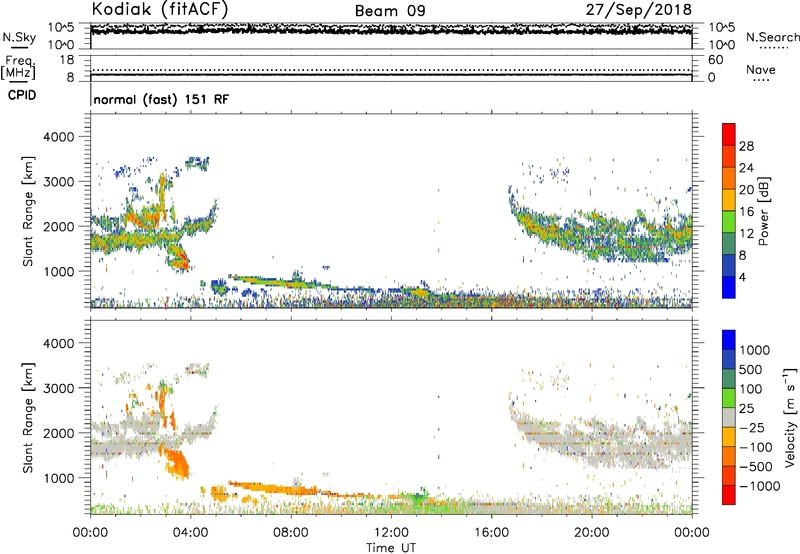Click the blue bottom of power colorbar

[729, 287]
